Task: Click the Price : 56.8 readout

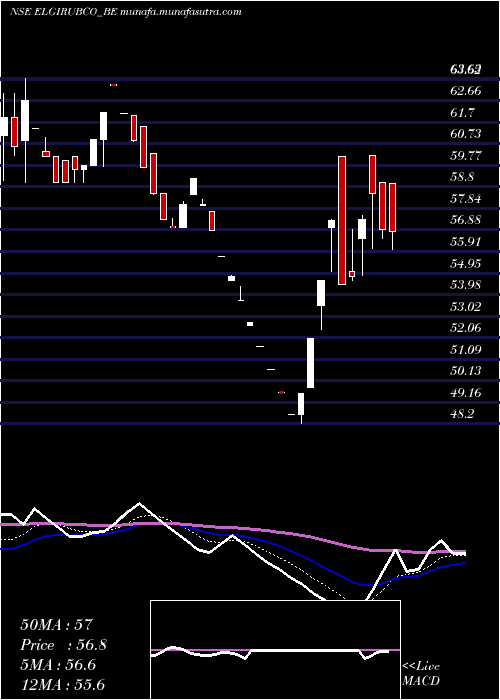Action: 63,645
